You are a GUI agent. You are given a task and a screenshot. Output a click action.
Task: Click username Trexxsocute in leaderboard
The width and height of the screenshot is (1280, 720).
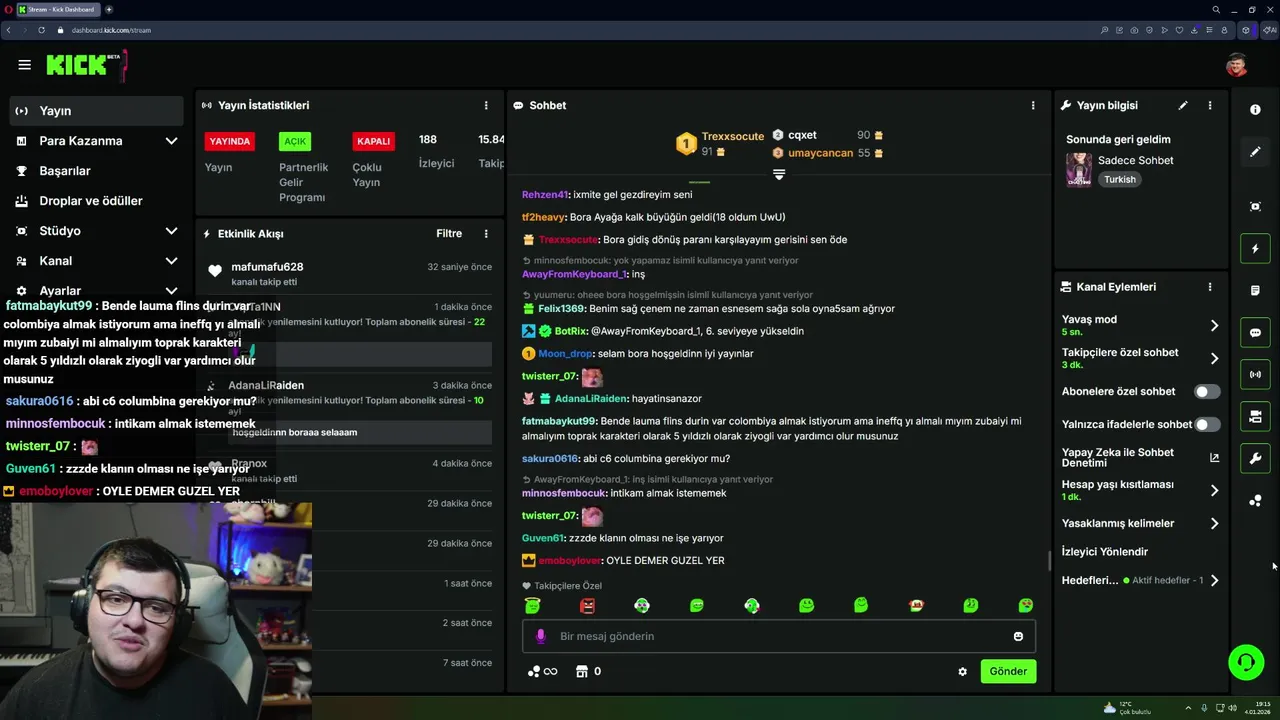732,136
